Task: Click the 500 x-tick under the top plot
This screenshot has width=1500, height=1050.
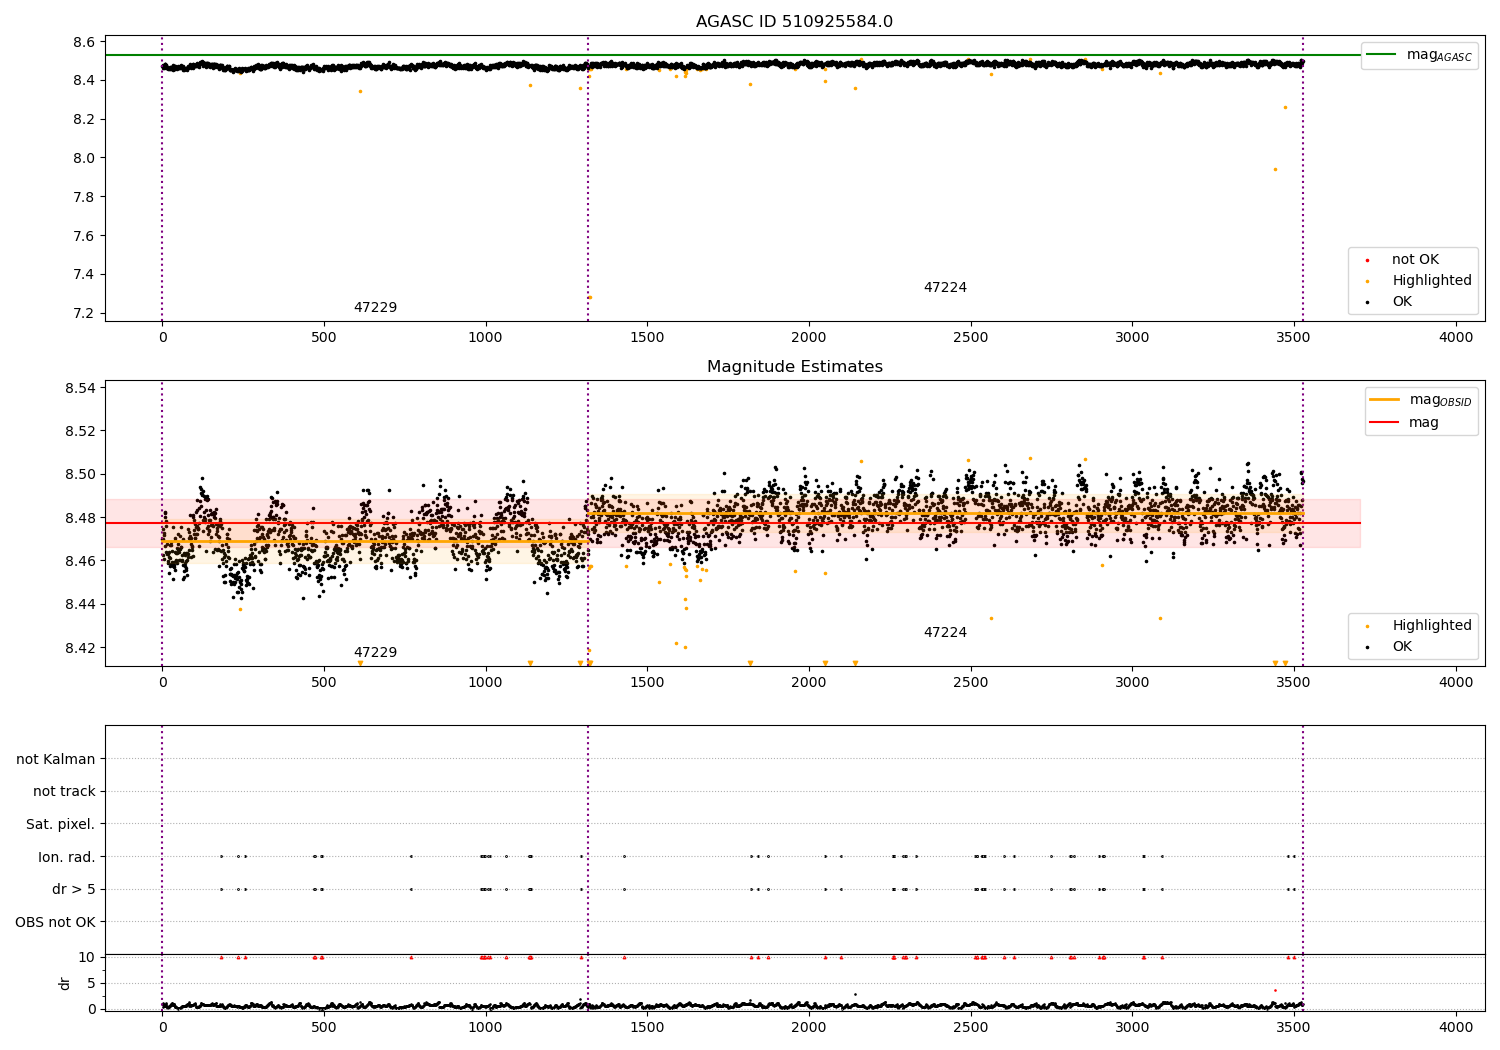Action: pos(324,337)
